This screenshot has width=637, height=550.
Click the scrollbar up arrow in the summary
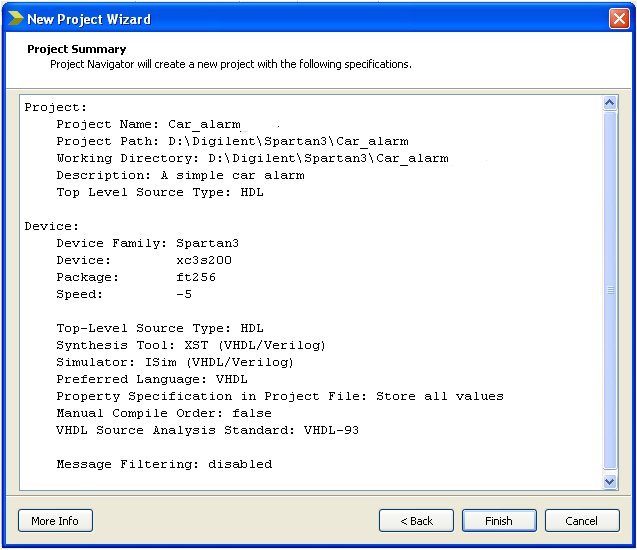pos(610,103)
